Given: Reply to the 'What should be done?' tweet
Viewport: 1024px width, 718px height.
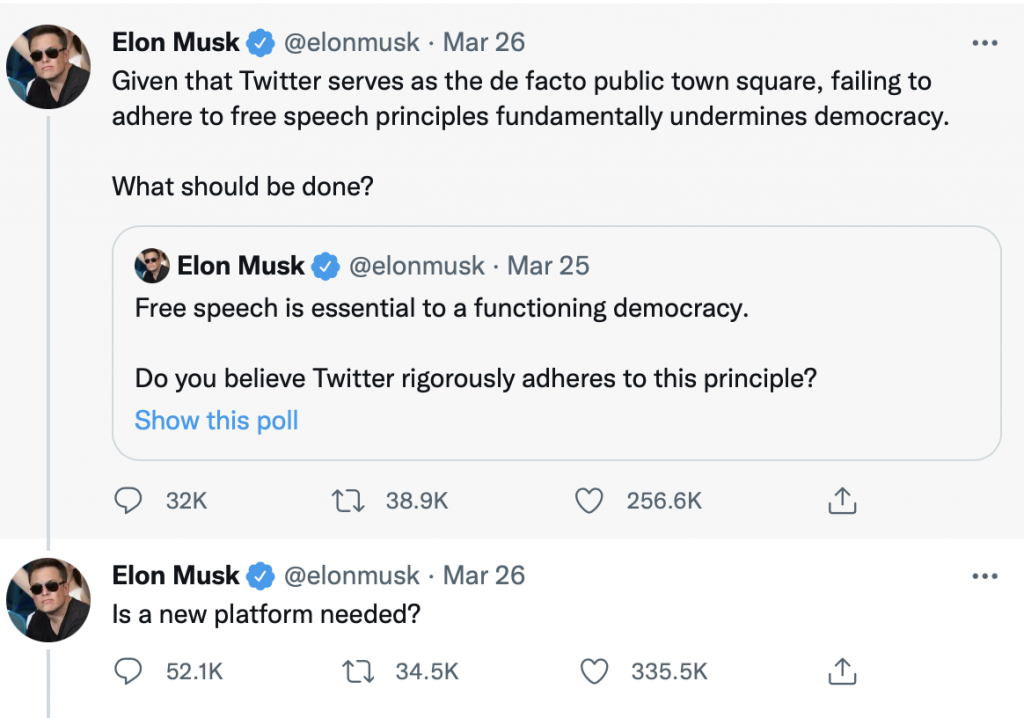Looking at the screenshot, I should tap(127, 500).
